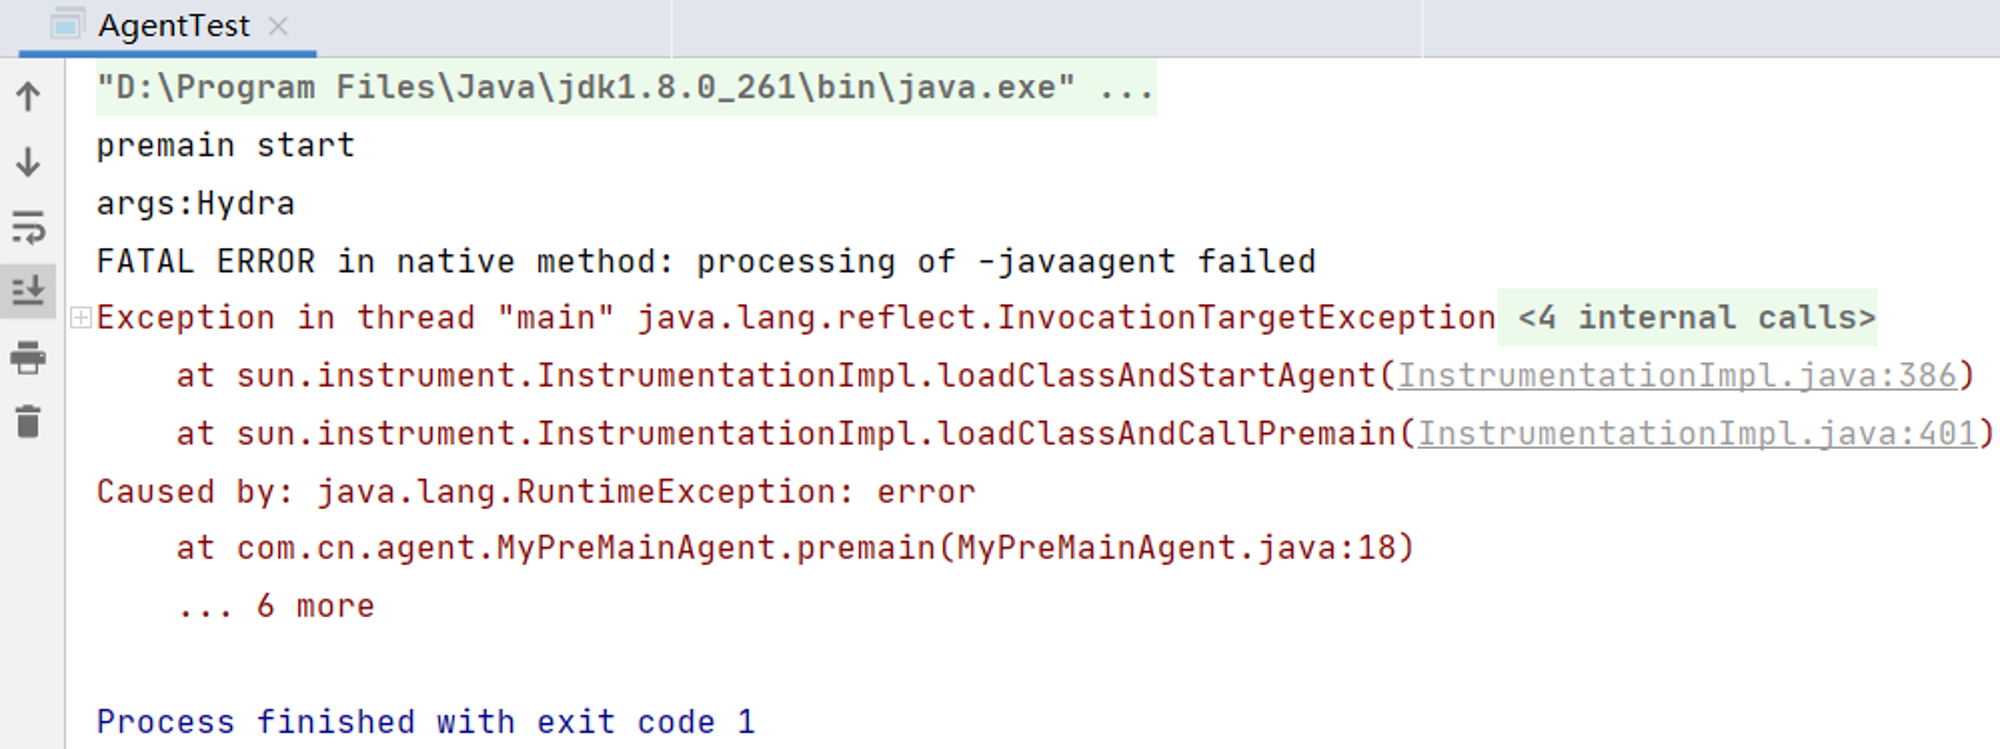Click the Process finished exit code line
Image resolution: width=2000 pixels, height=749 pixels.
coord(425,722)
